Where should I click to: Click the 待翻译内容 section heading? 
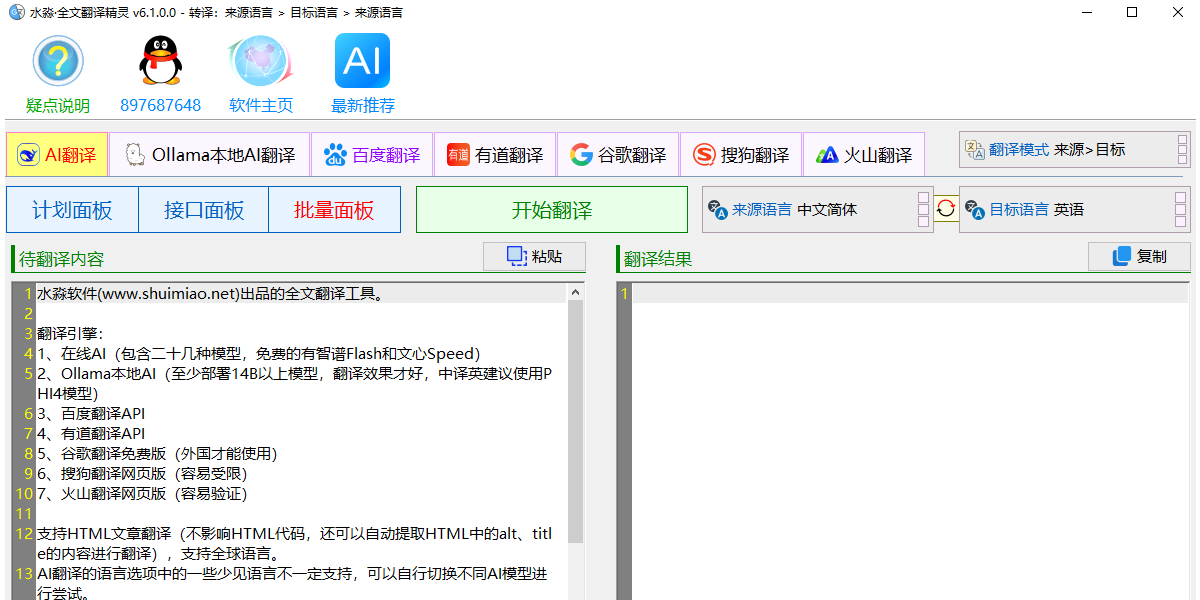(x=61, y=259)
